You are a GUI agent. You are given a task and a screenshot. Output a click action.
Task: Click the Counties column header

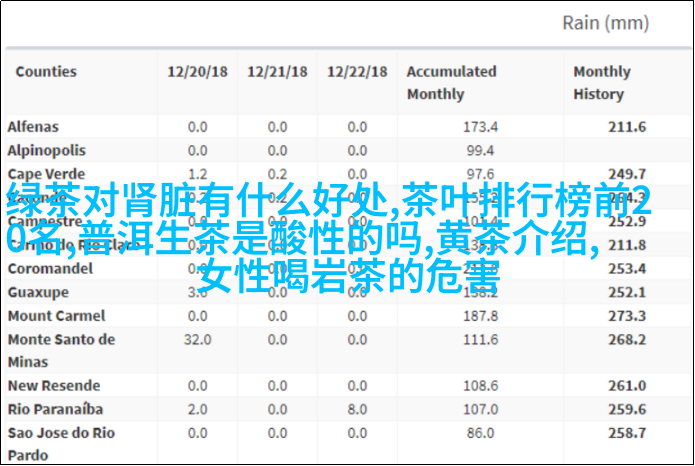coord(46,72)
